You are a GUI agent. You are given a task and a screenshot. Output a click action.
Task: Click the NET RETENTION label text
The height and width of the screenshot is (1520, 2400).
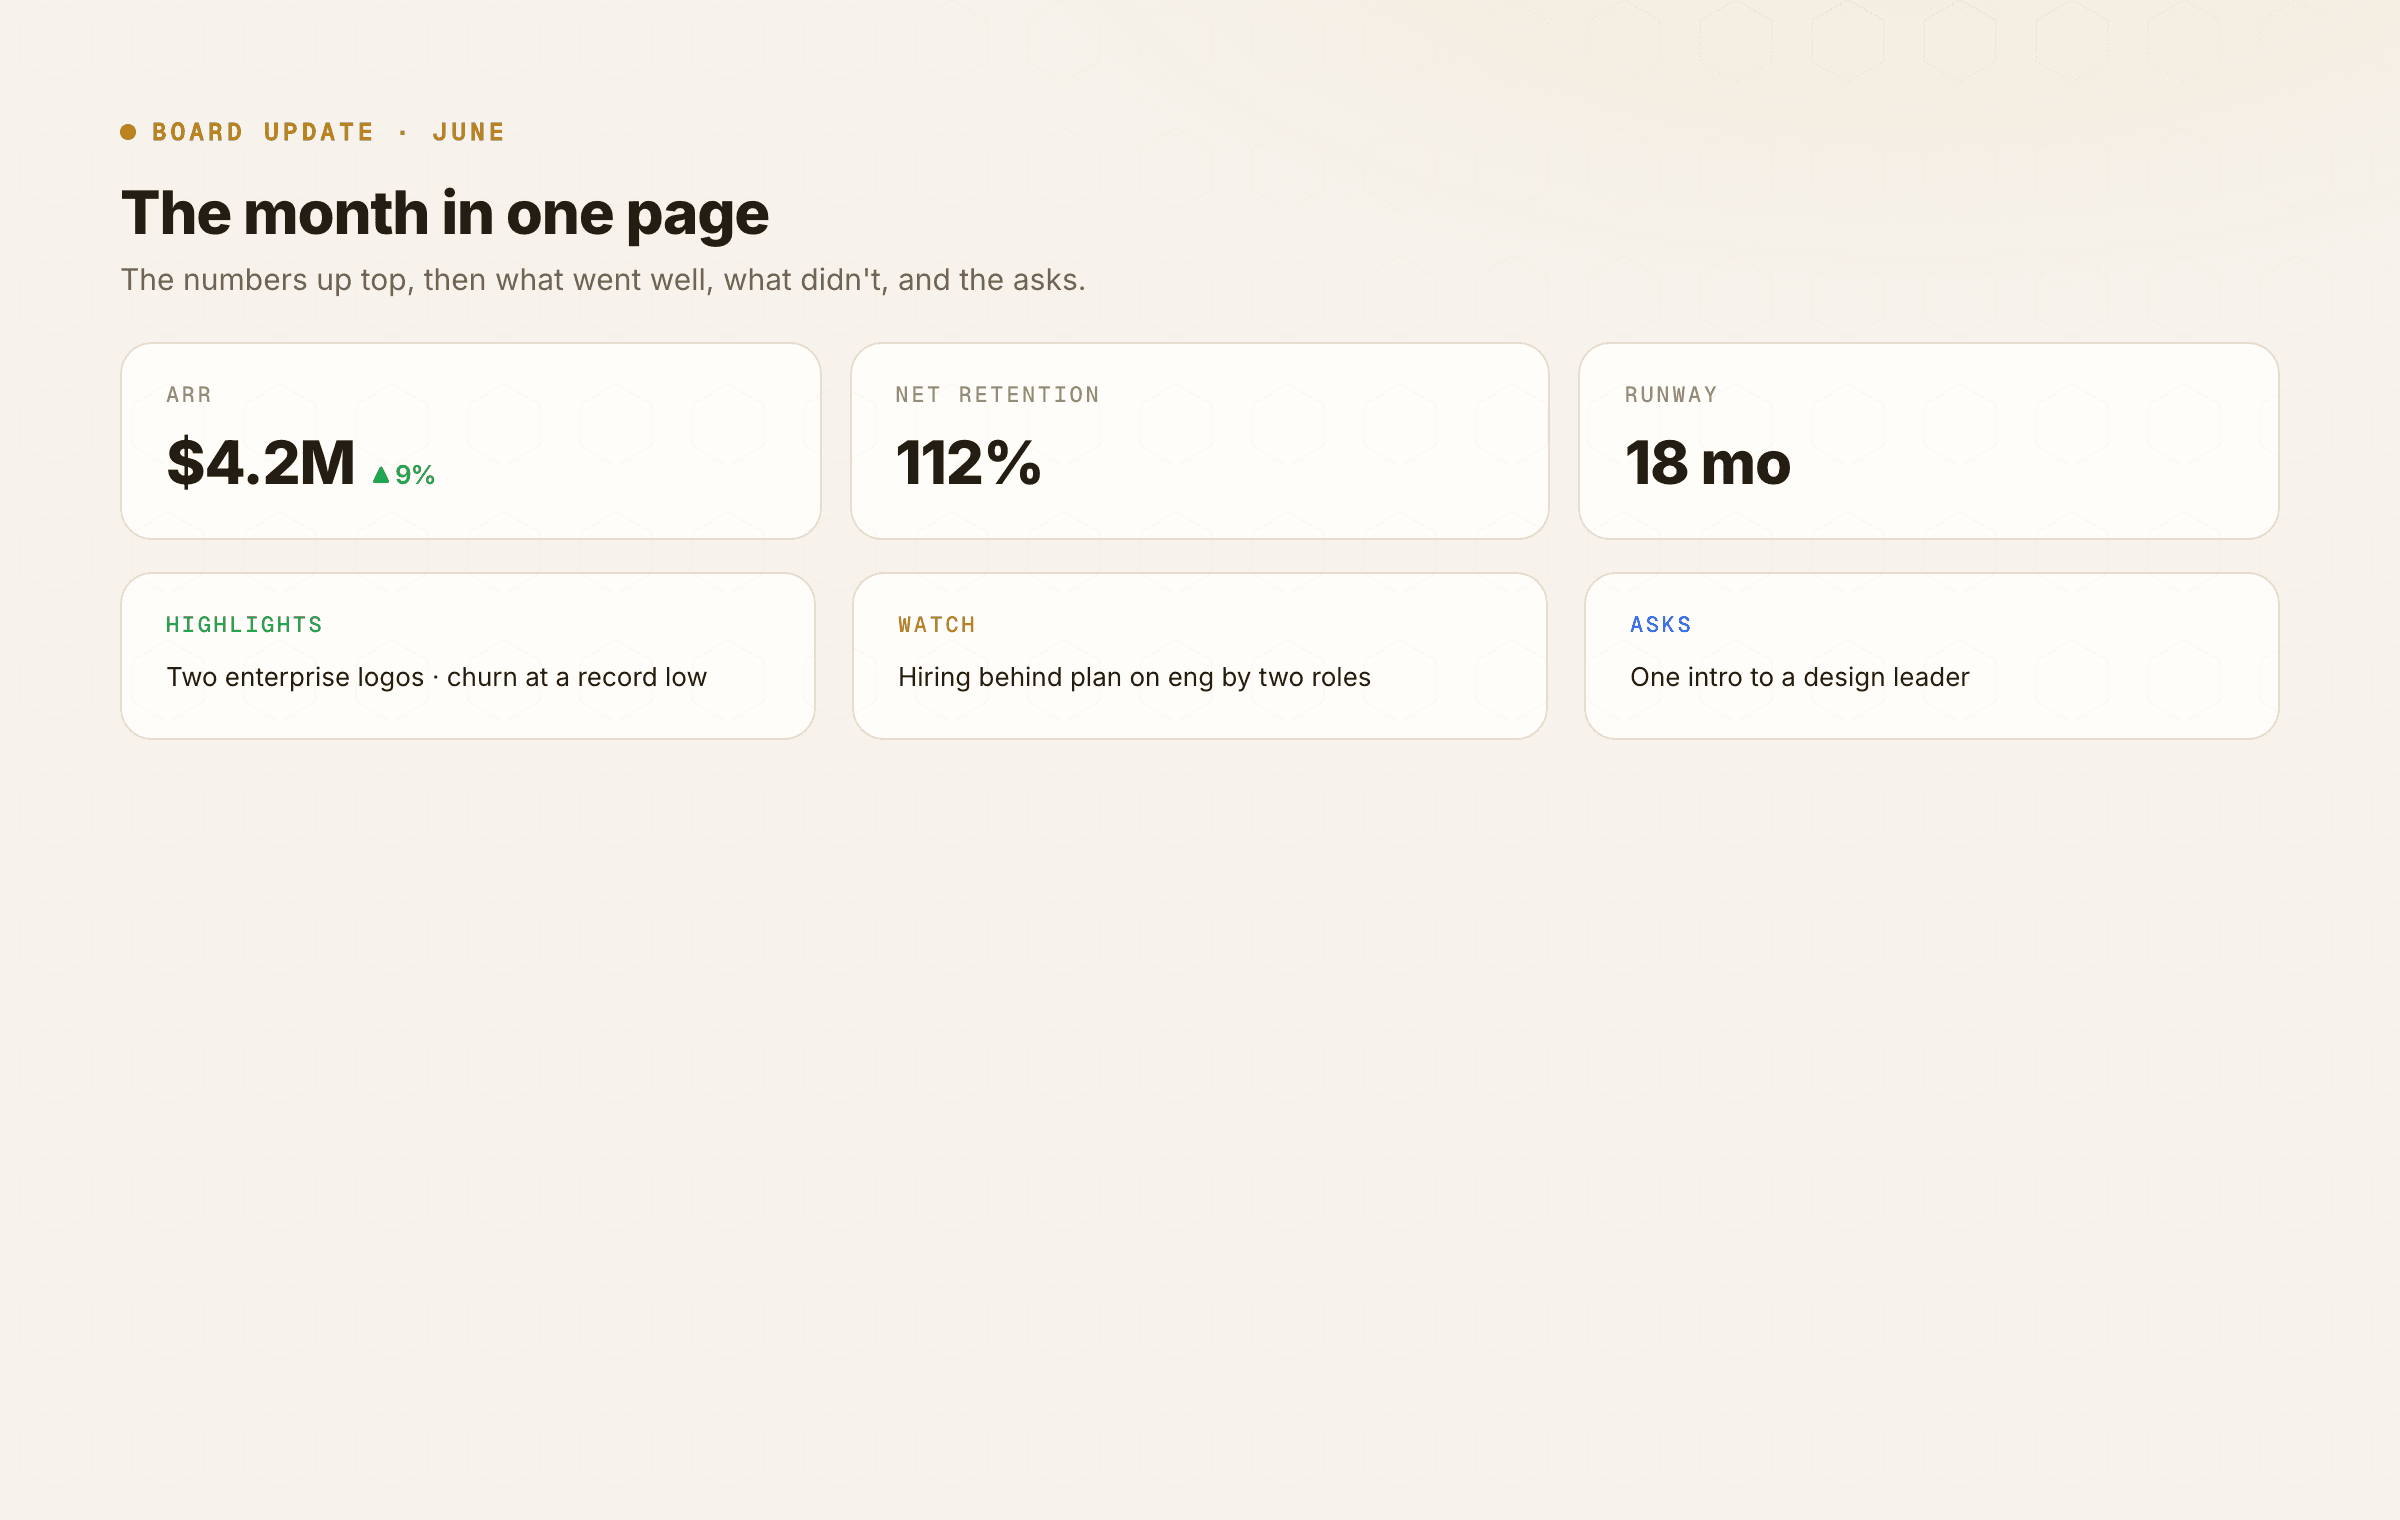point(998,395)
